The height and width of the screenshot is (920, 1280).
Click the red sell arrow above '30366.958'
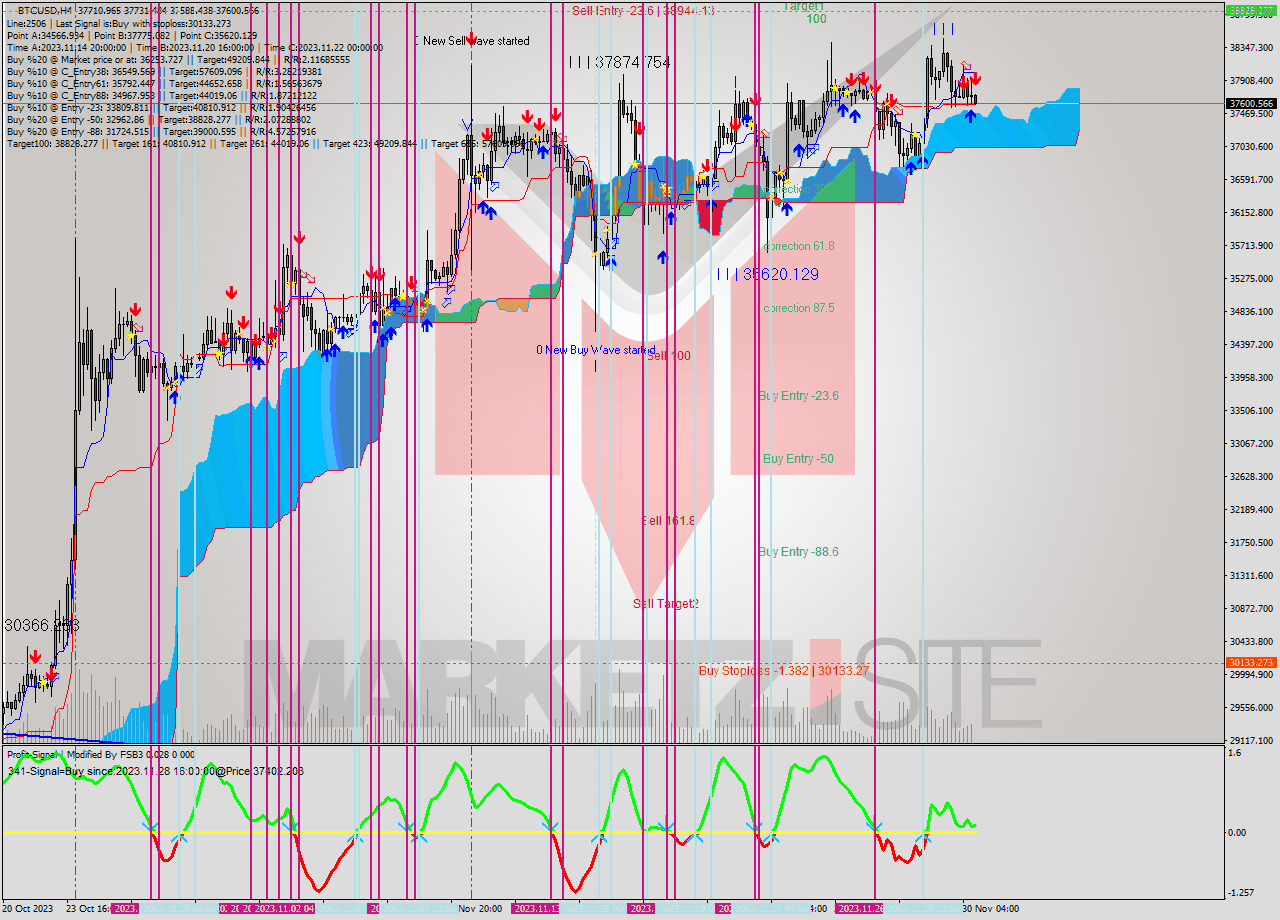(36, 657)
